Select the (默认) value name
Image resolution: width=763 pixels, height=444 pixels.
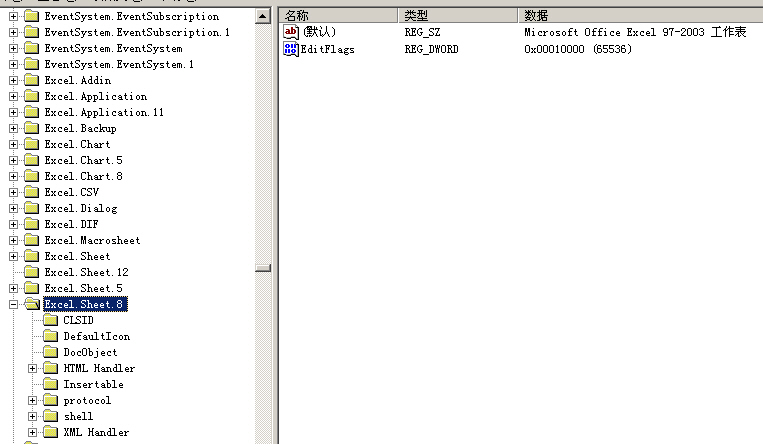pyautogui.click(x=319, y=32)
